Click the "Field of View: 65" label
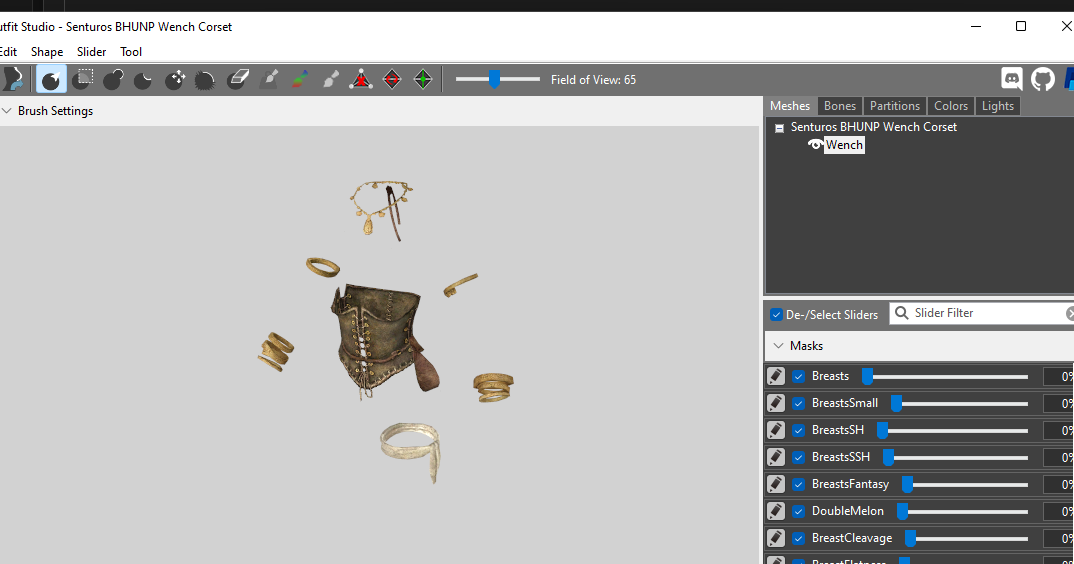Screen dimensions: 1074x564 point(593,79)
